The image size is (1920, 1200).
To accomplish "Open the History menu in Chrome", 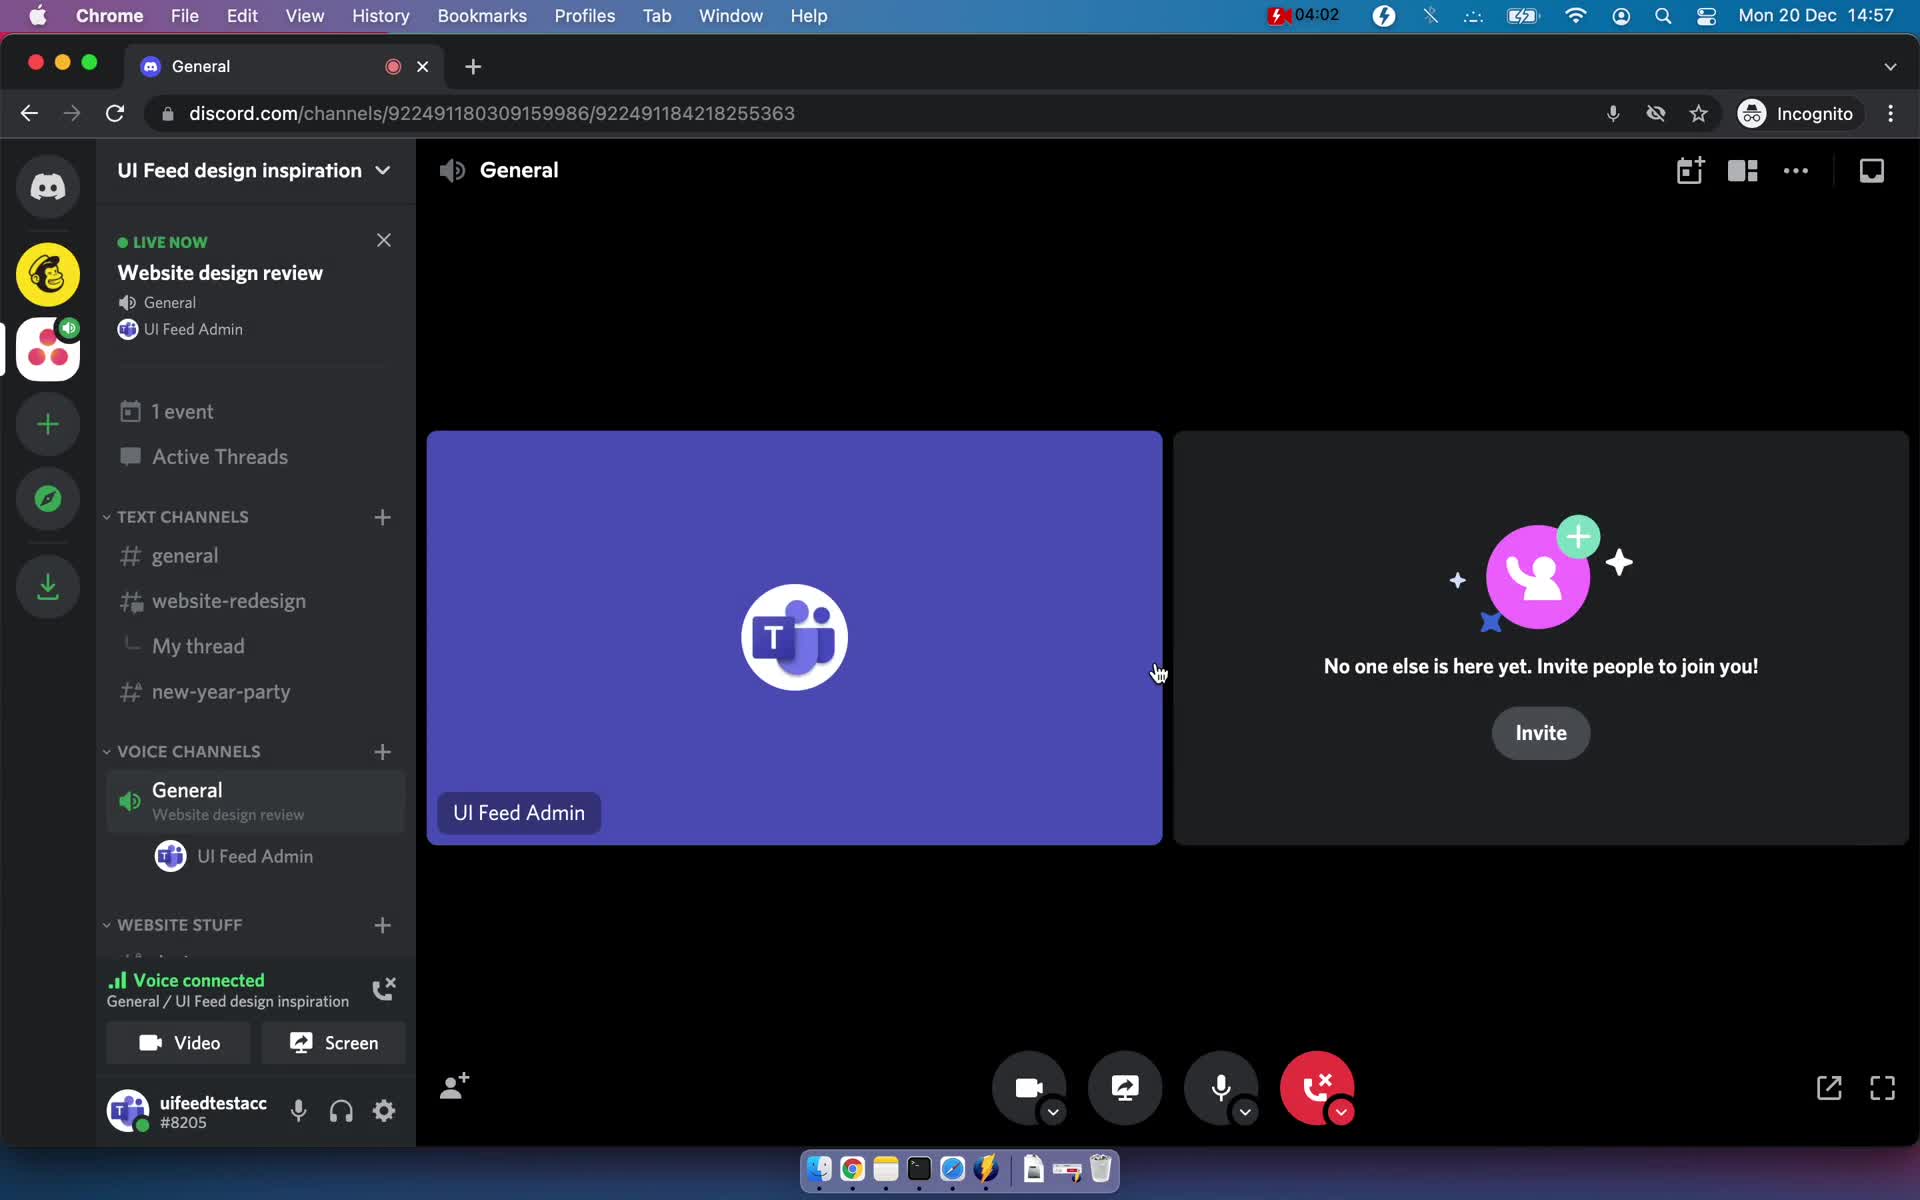I will (x=380, y=15).
